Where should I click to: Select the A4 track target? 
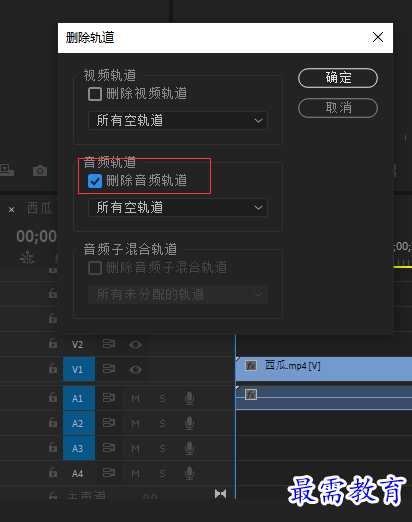pos(78,473)
